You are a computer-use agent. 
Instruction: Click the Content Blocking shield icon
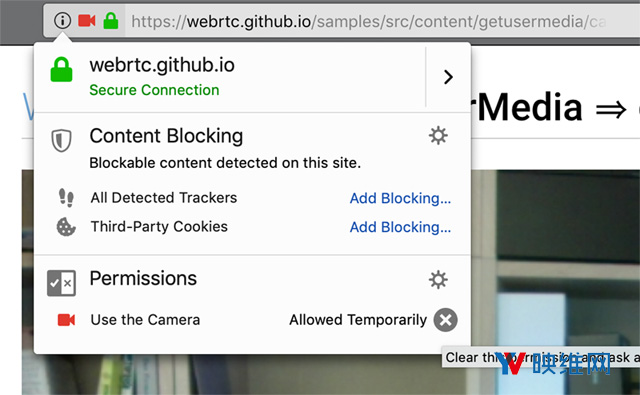coord(61,140)
